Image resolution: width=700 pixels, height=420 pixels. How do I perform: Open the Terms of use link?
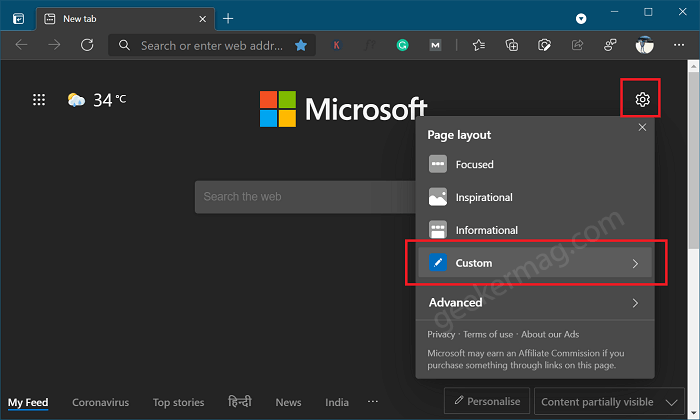(x=488, y=334)
